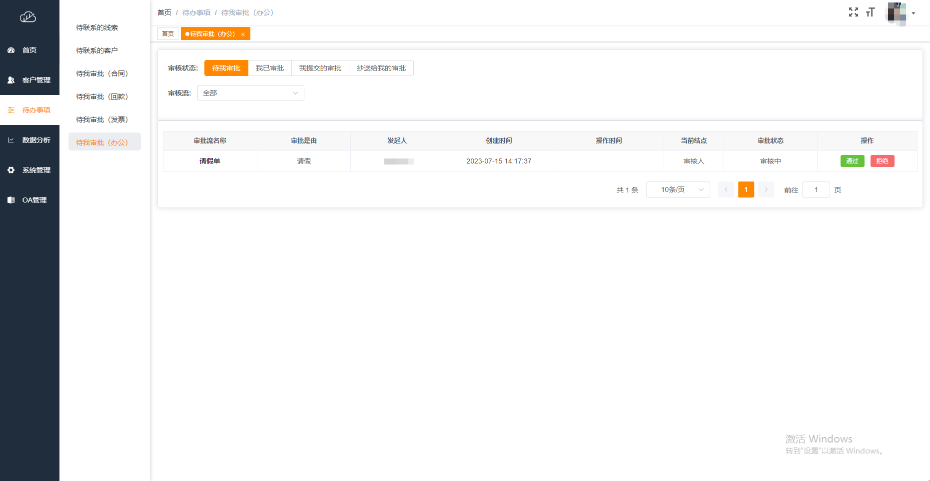Select the 我提交的审批 status filter
Screen dimensions: 930x481
[320, 68]
